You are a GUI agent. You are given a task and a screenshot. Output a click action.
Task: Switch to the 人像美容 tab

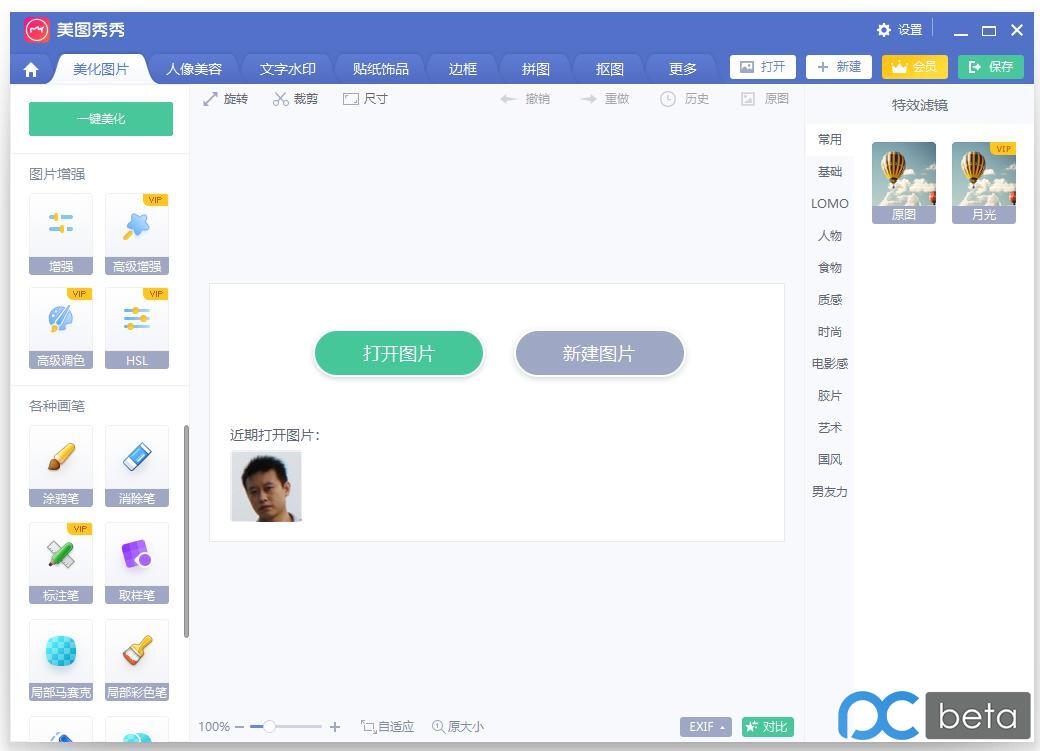194,69
